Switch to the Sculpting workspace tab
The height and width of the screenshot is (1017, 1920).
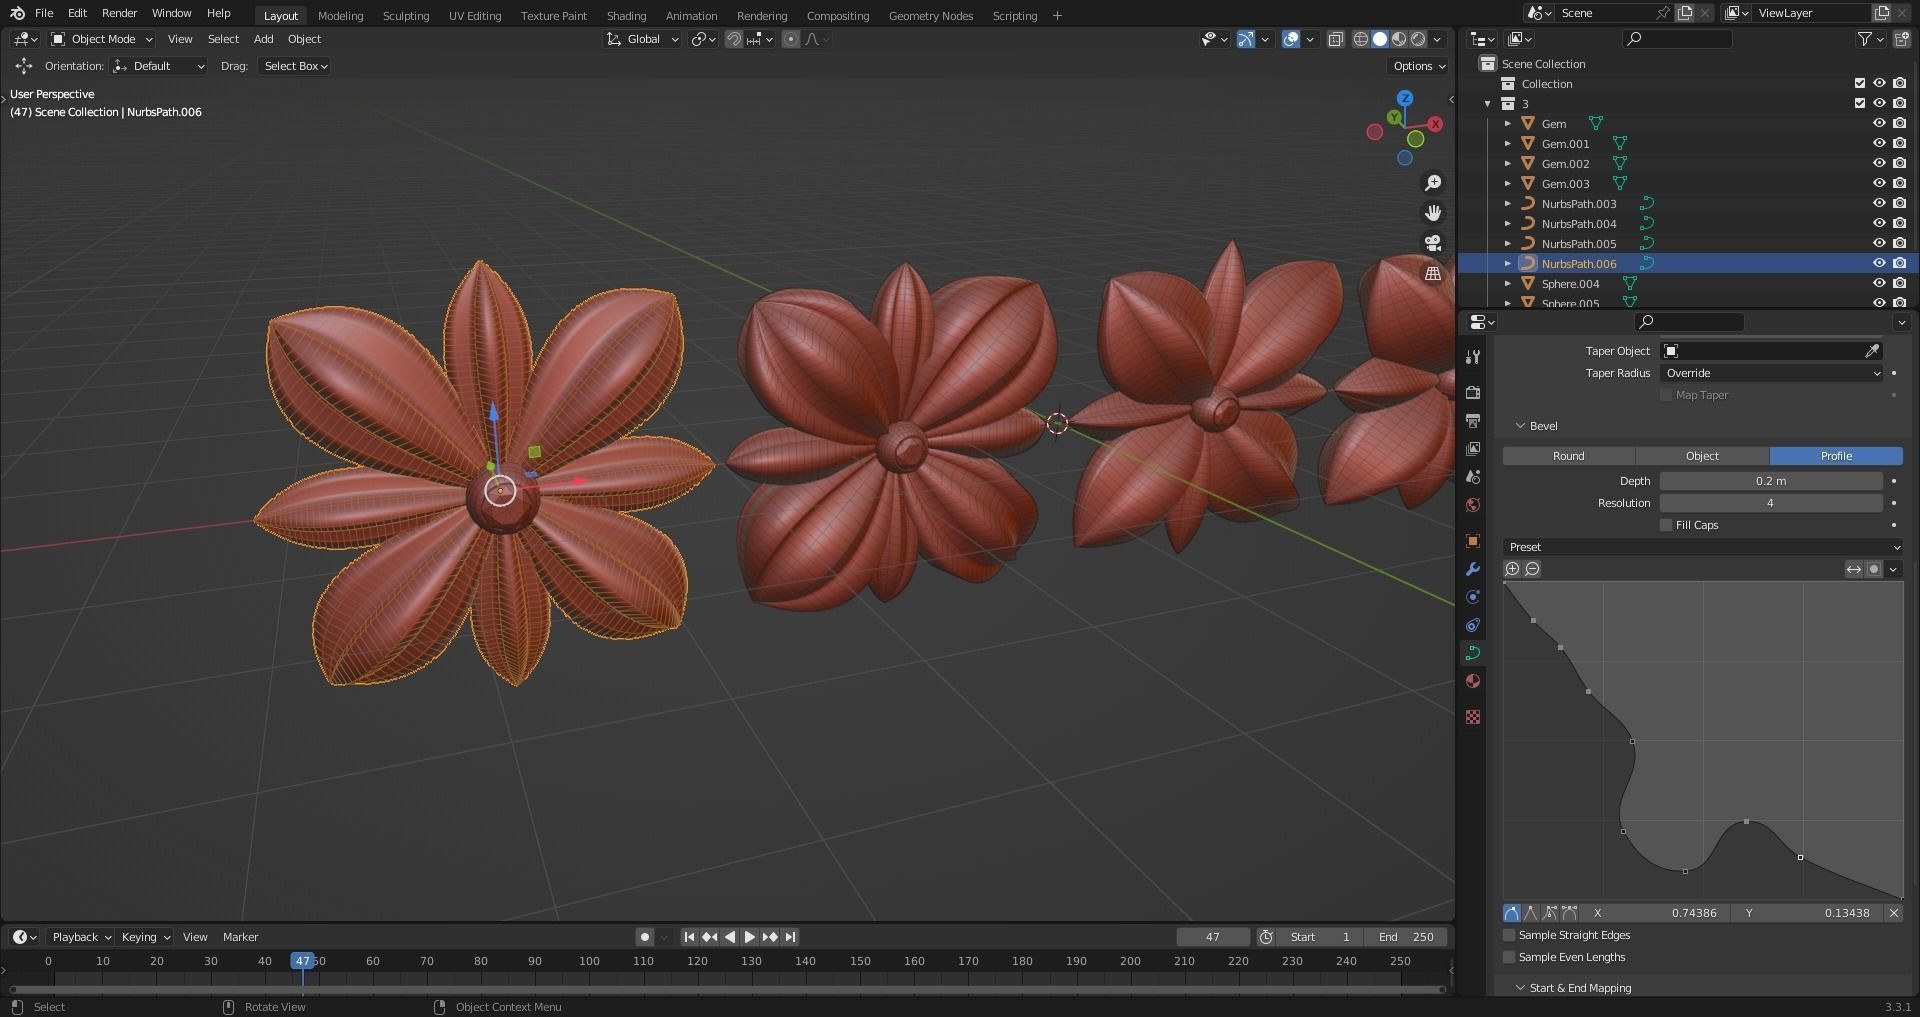(x=405, y=16)
